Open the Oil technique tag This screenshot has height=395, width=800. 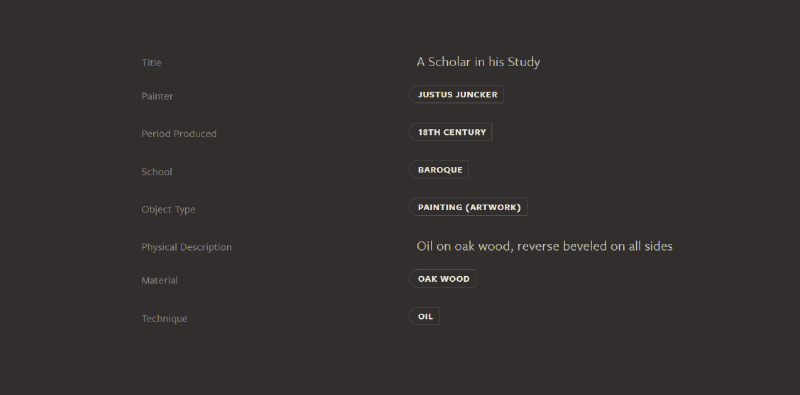click(x=424, y=316)
